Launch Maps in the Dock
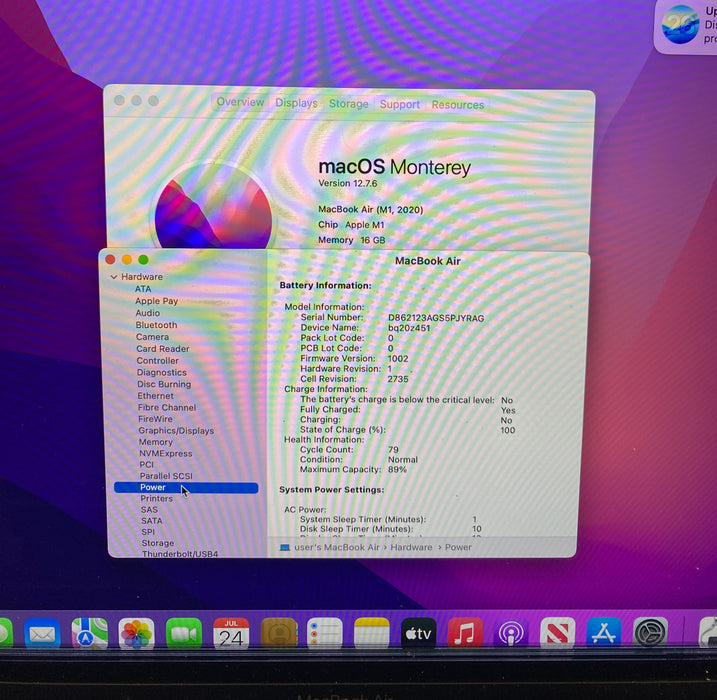 coord(89,633)
